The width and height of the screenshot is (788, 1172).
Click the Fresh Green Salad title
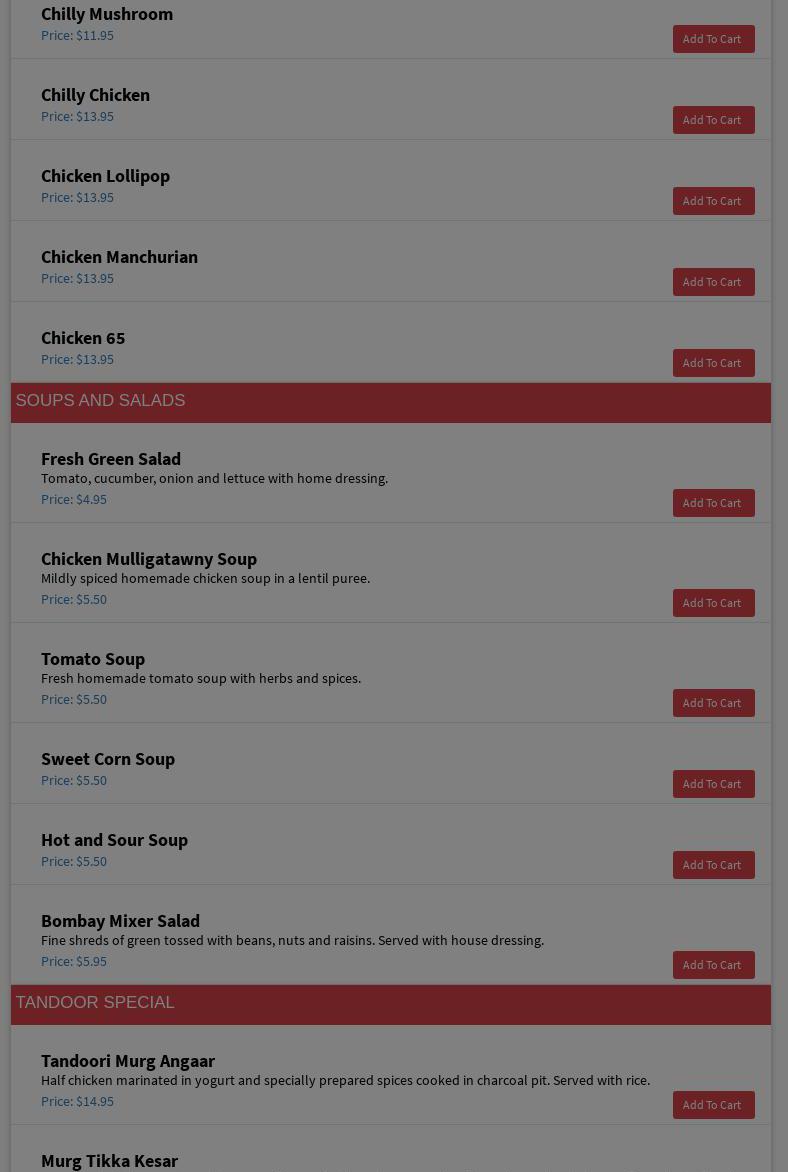point(111,459)
